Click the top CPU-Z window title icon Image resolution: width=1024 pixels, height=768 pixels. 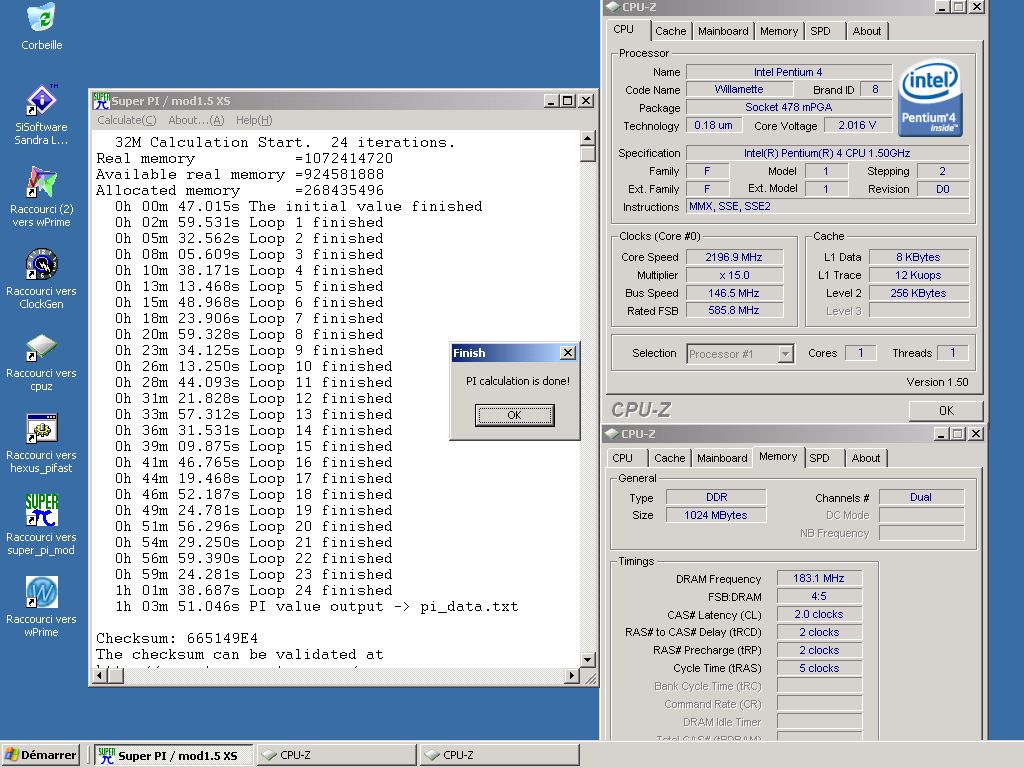point(613,7)
